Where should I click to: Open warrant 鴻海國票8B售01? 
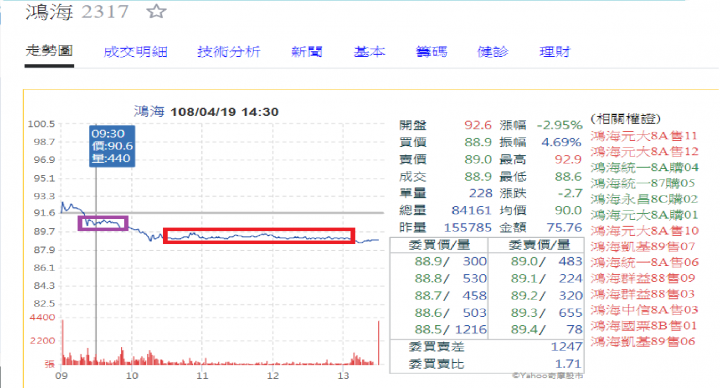pos(643,326)
